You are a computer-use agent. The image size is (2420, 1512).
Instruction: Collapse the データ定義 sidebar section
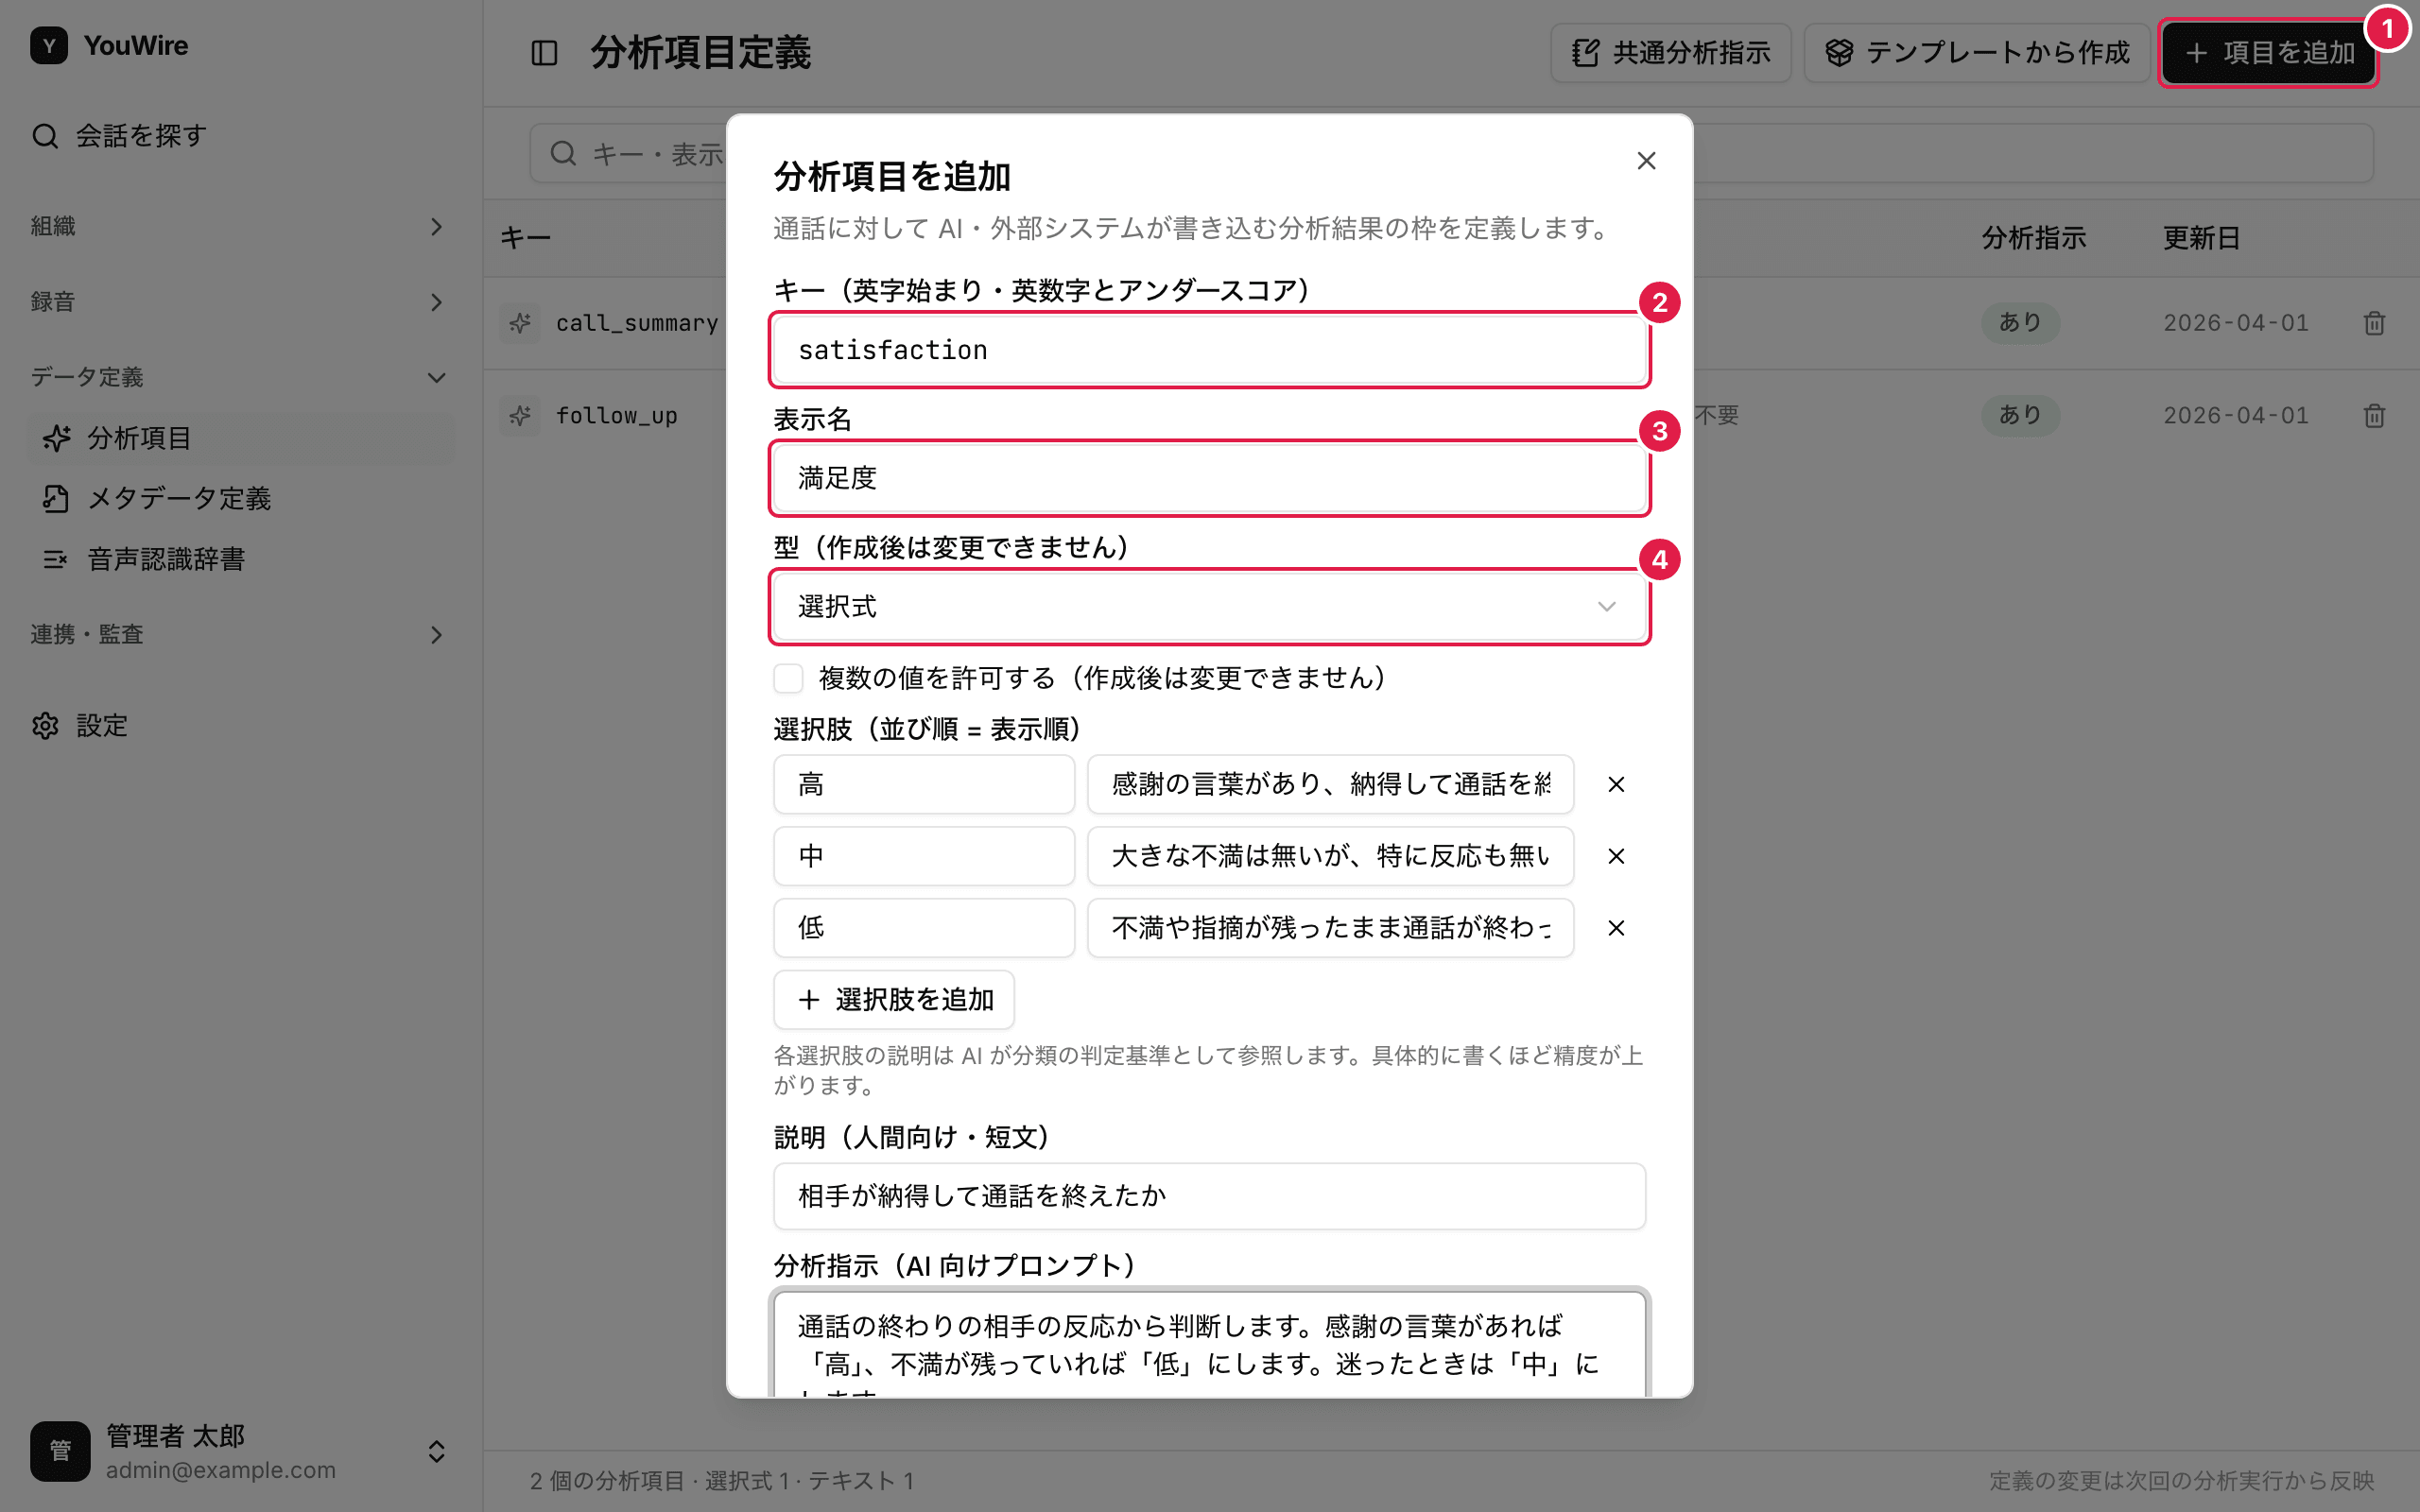click(240, 378)
